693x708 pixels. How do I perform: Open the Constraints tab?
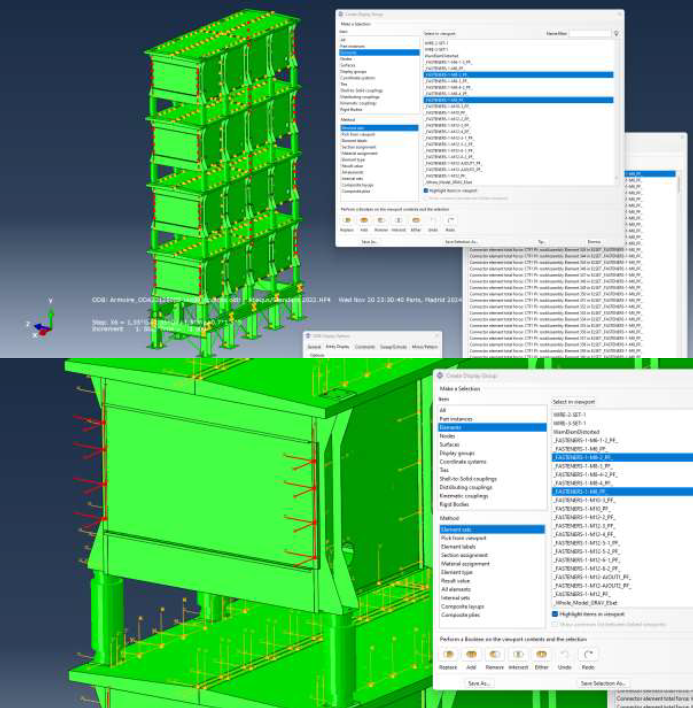(365, 346)
